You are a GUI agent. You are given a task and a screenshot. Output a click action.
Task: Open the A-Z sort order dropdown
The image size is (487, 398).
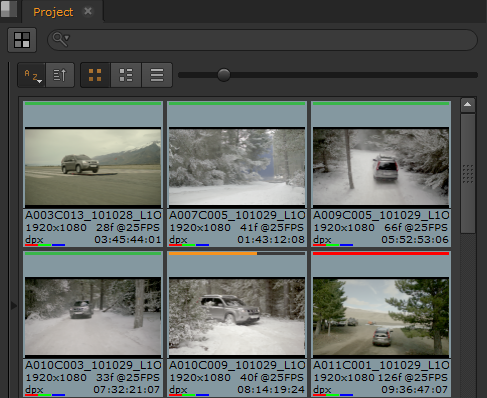(x=31, y=75)
